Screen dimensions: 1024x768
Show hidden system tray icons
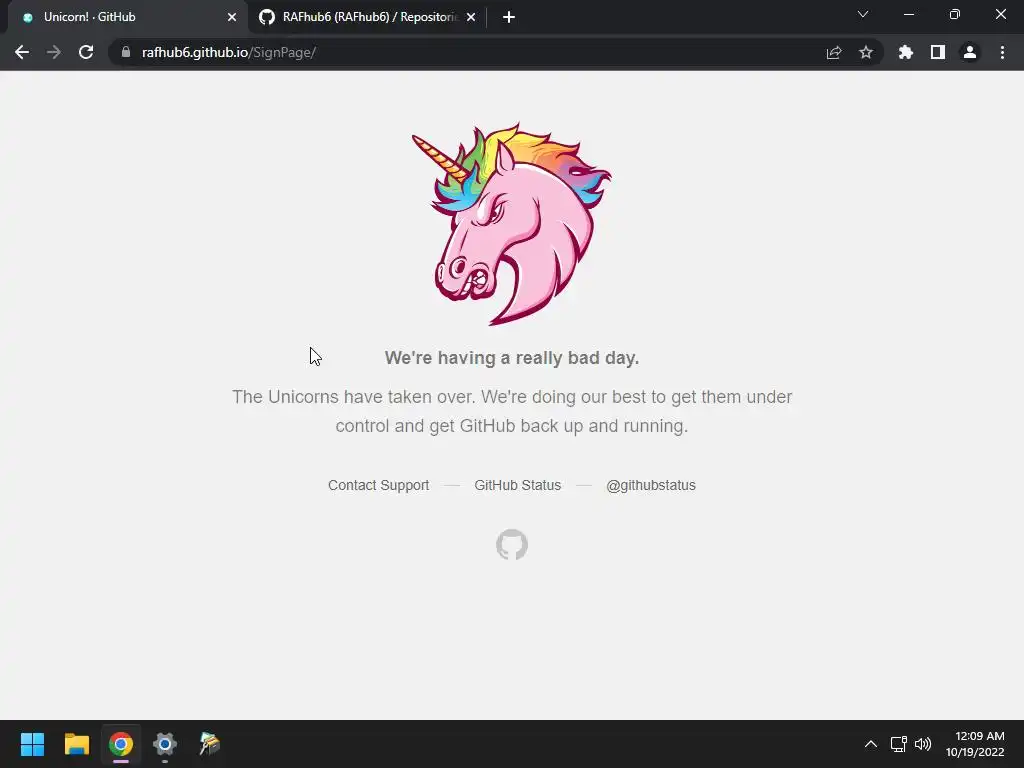pyautogui.click(x=871, y=744)
